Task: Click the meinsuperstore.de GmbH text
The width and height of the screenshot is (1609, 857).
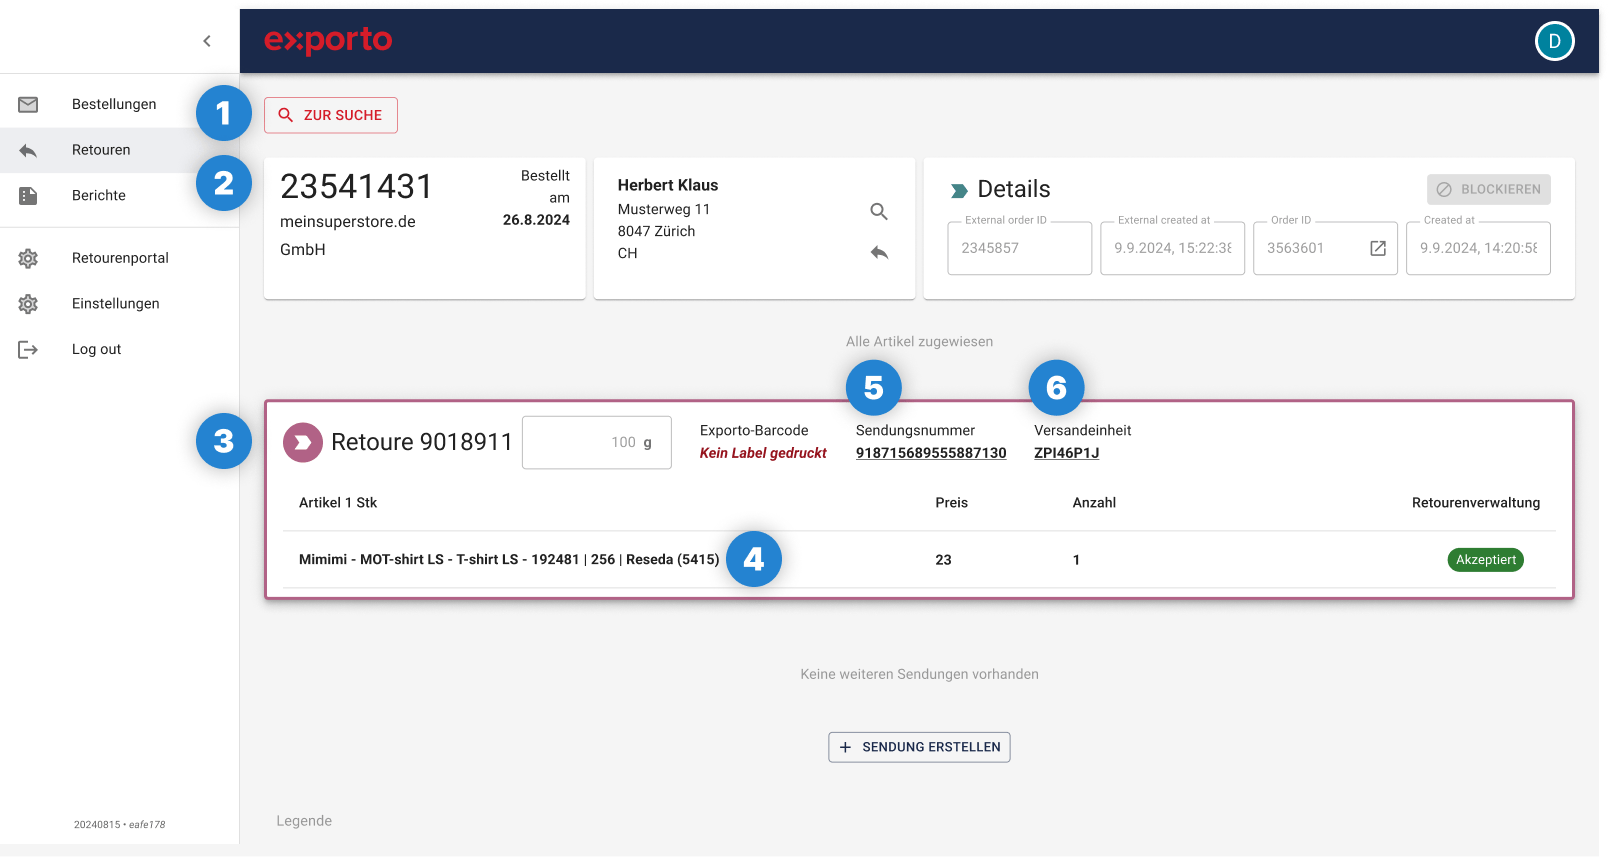Action: [348, 236]
